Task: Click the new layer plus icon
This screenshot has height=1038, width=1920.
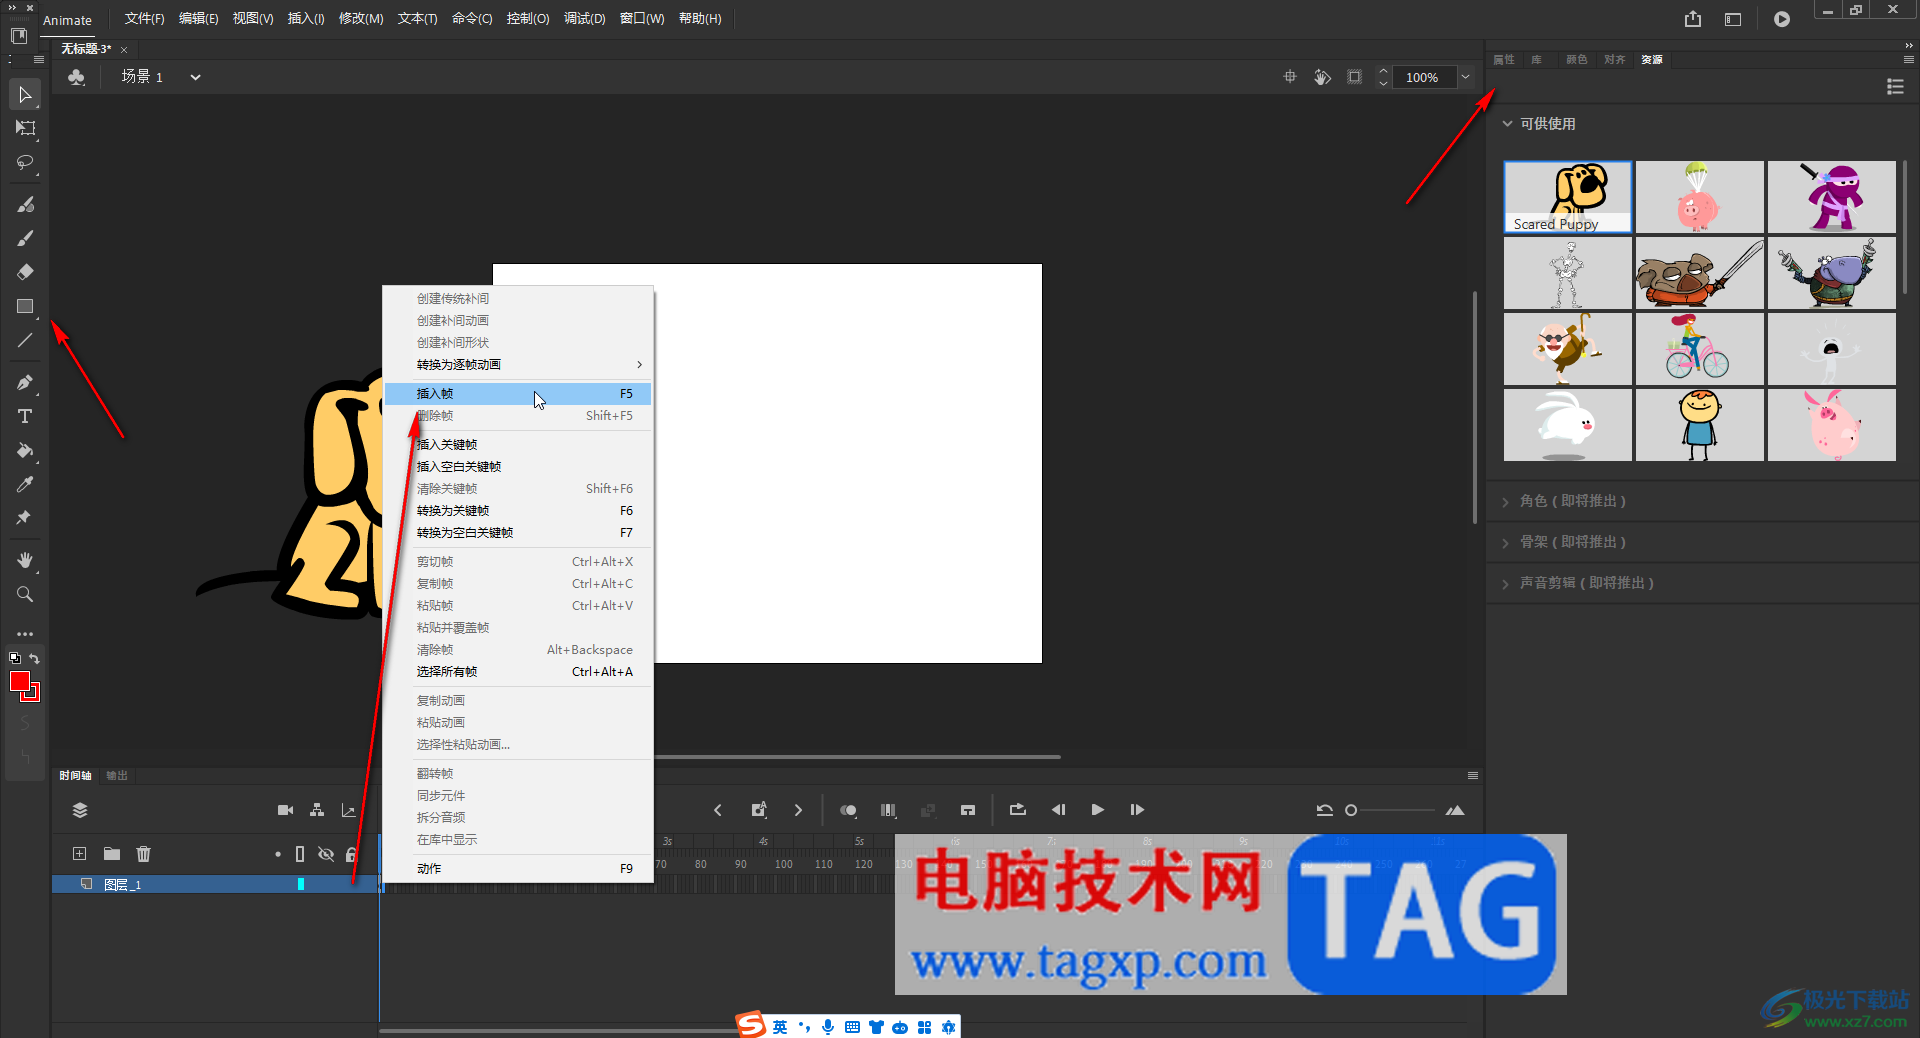Action: (x=79, y=853)
